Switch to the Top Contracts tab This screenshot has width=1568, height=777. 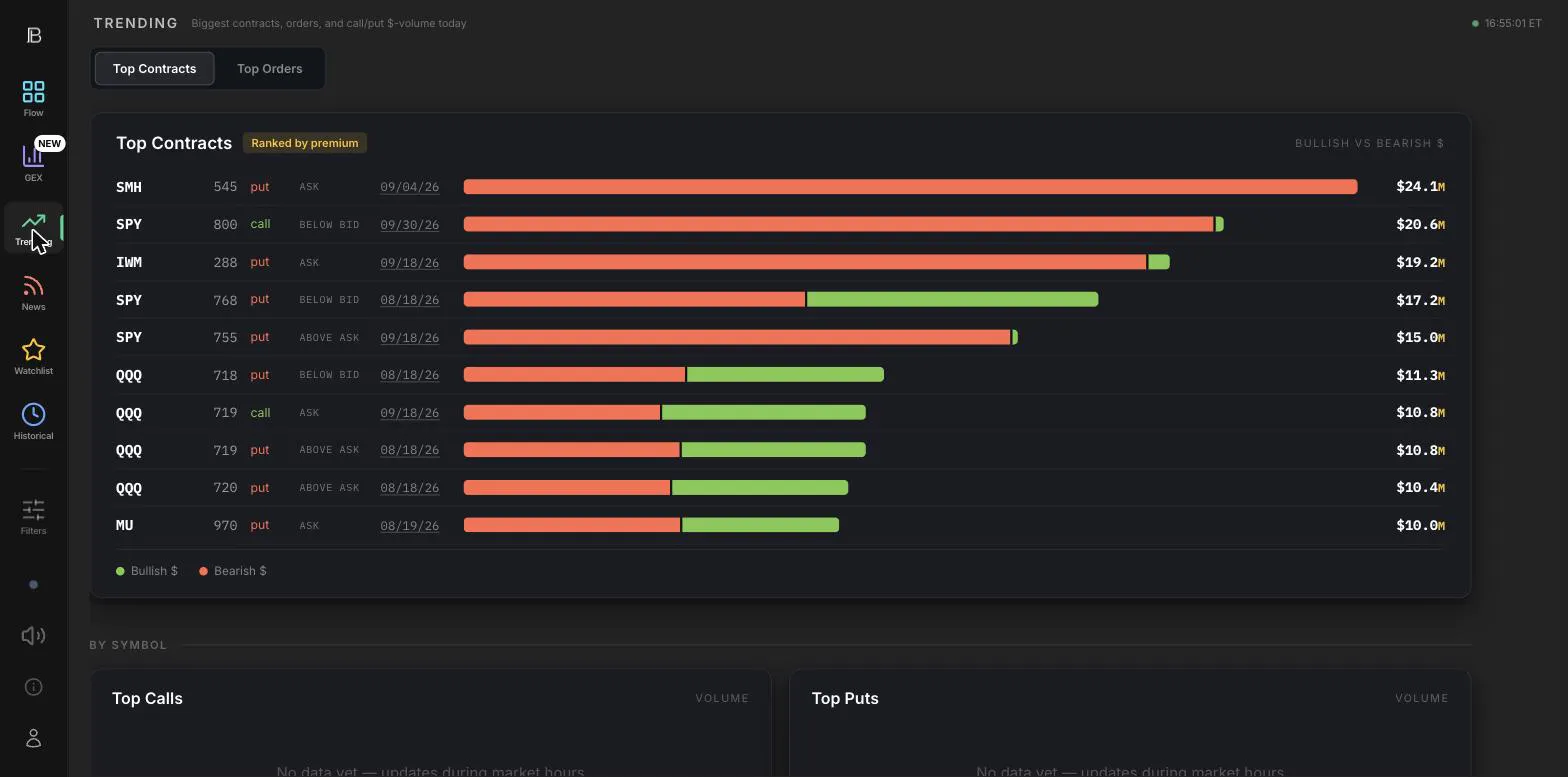click(x=154, y=69)
